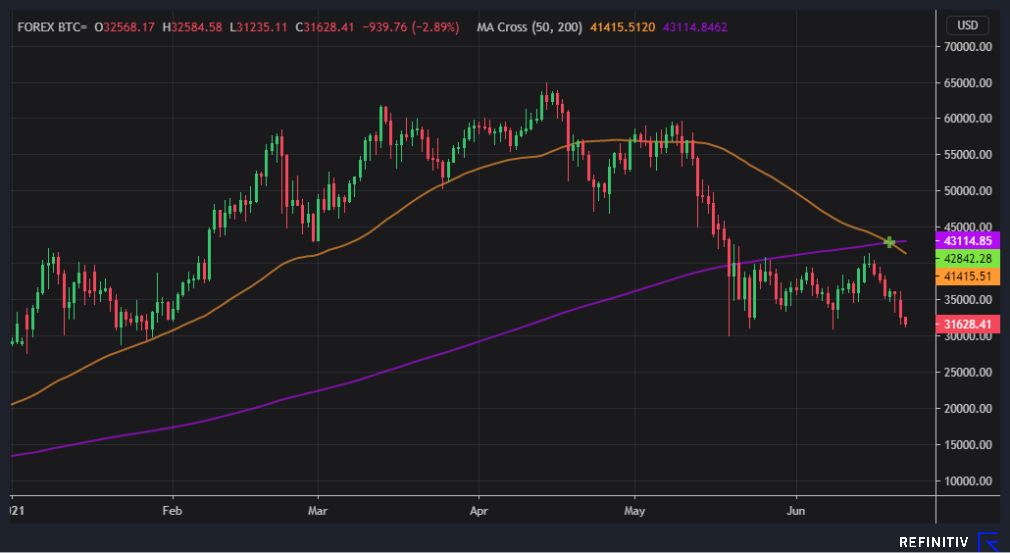
Task: Click the 10000.00 price axis label
Action: click(968, 481)
